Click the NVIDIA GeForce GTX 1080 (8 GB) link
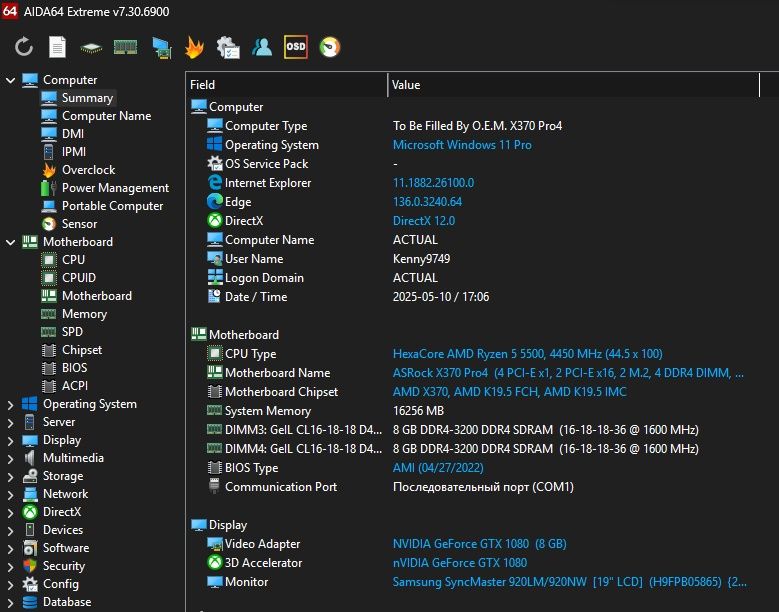This screenshot has height=612, width=779. [479, 544]
